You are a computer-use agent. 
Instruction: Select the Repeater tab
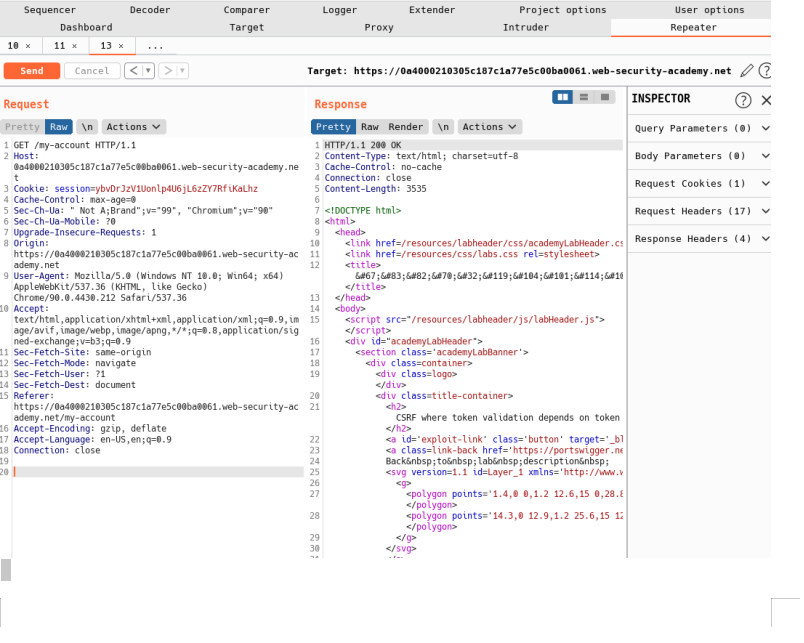click(x=693, y=27)
